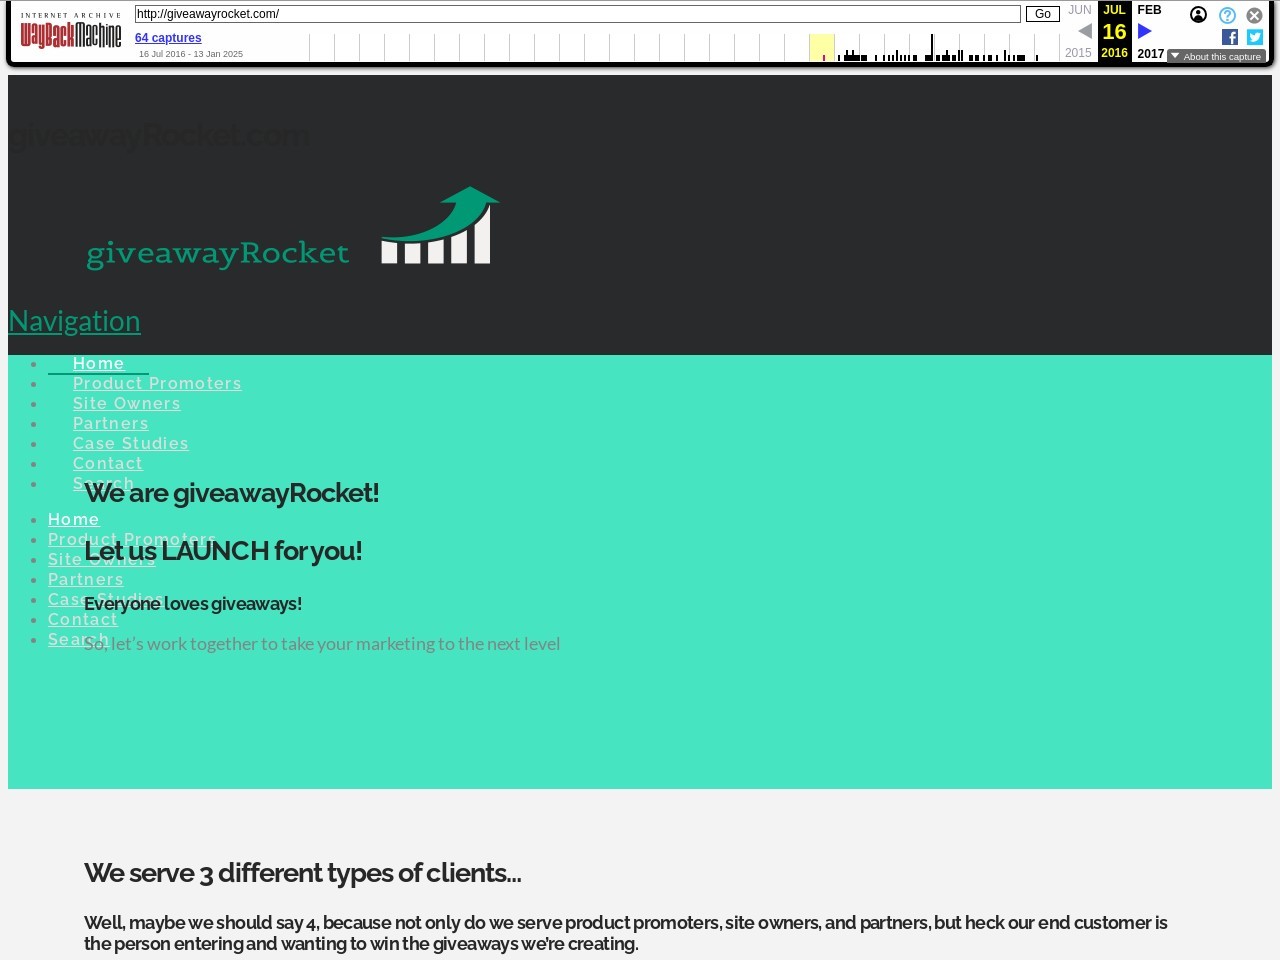This screenshot has height=960, width=1280.
Task: Click heading 'We are giveawayRocket!'
Action: click(x=232, y=493)
